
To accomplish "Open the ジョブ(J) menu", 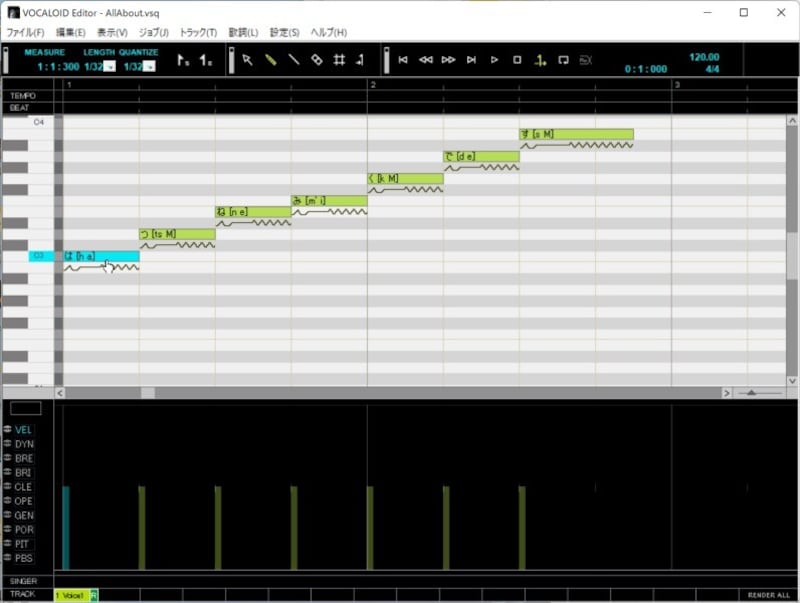I will point(153,33).
